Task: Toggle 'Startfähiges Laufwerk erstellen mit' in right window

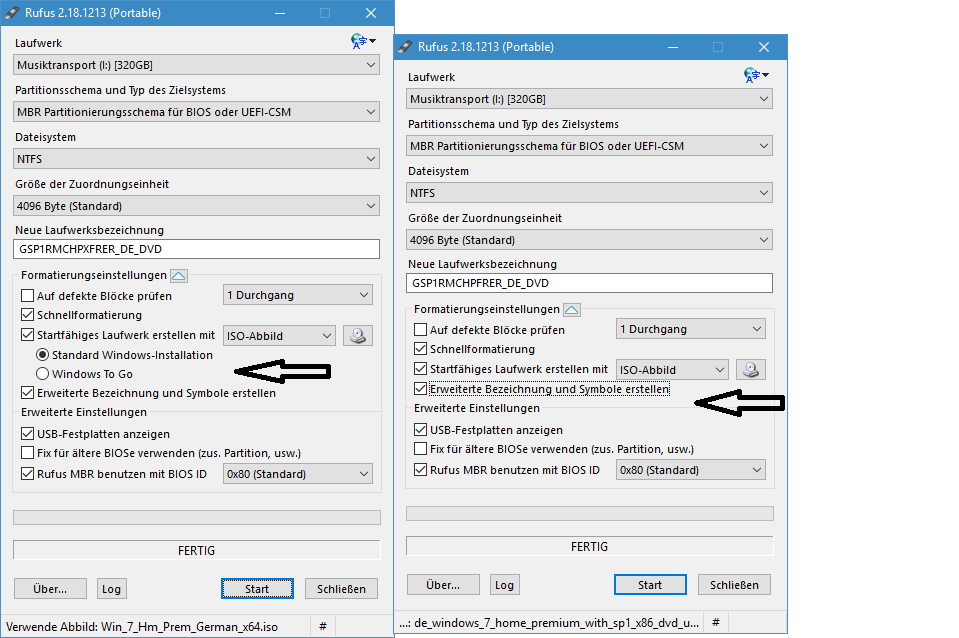Action: 420,369
